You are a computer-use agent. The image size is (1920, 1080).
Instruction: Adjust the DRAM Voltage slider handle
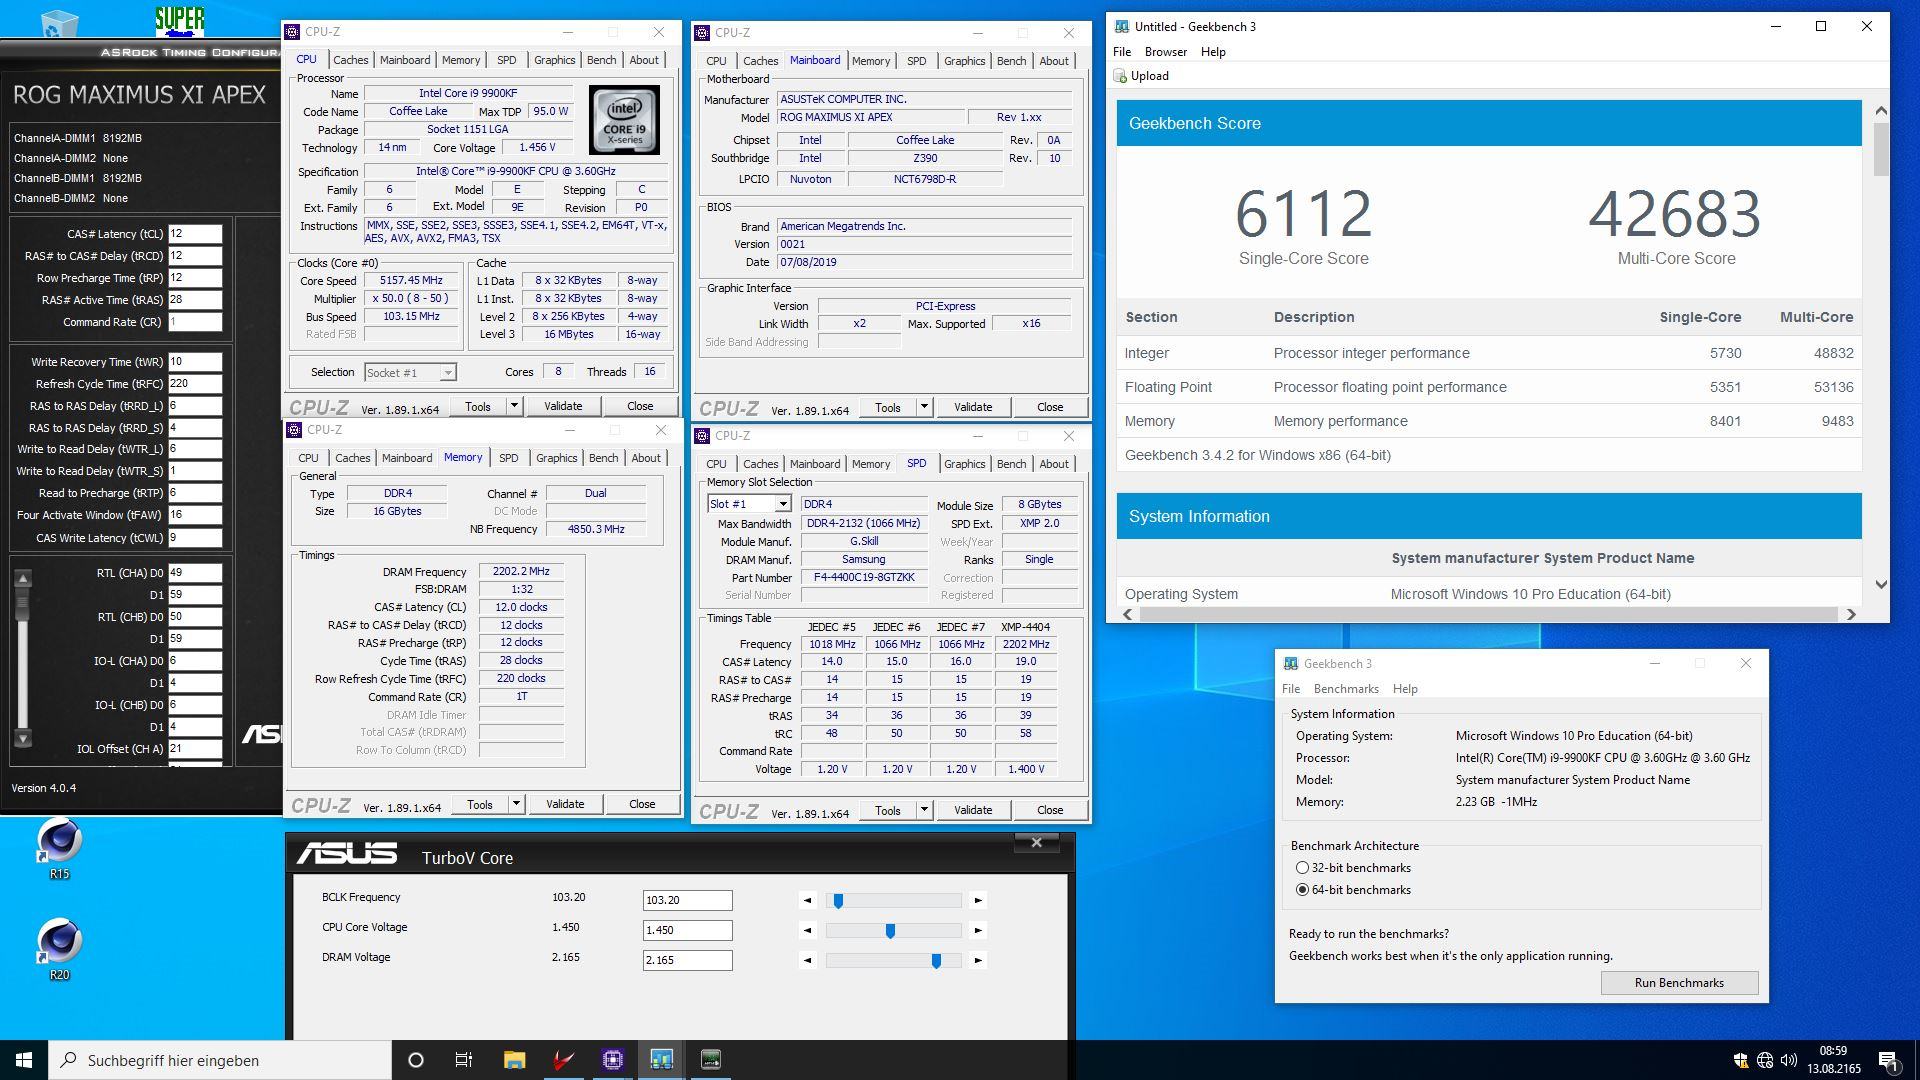click(936, 961)
